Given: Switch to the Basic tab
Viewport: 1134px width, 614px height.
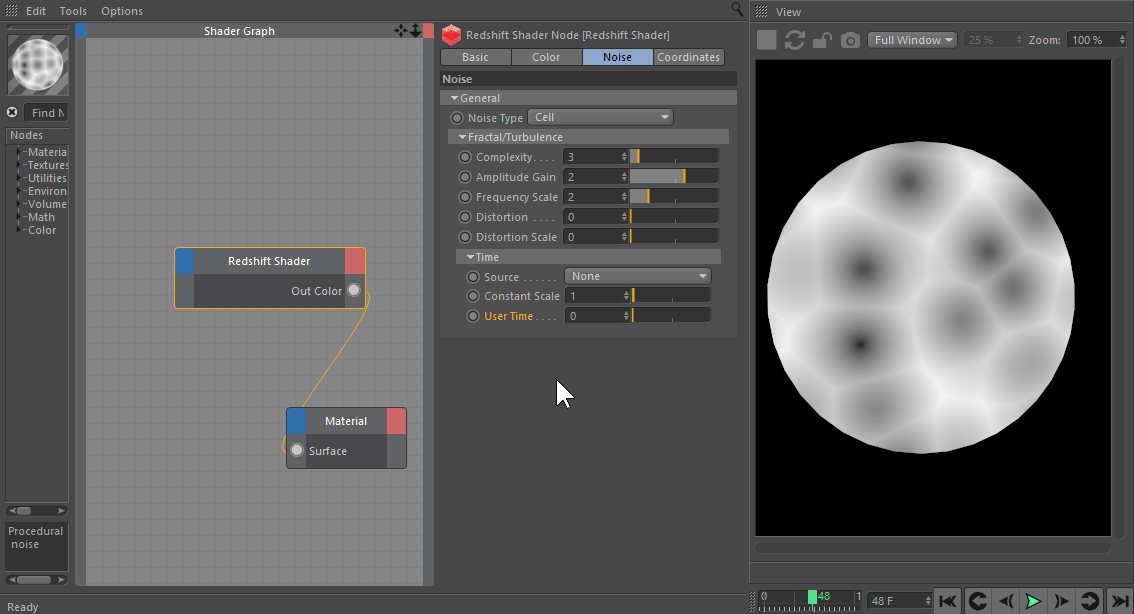Looking at the screenshot, I should (x=475, y=57).
